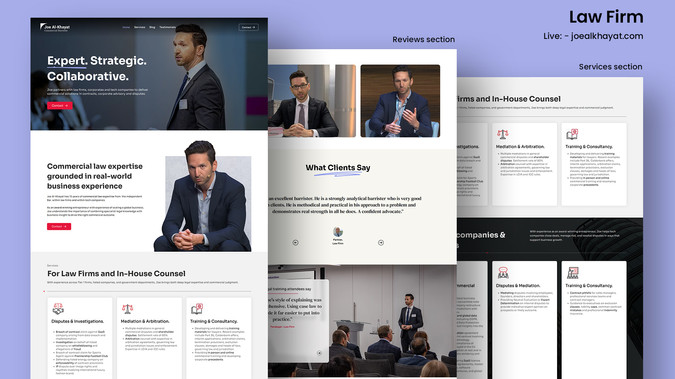
Task: Click the Joe Al-Khayat logo in header
Action: tap(55, 27)
